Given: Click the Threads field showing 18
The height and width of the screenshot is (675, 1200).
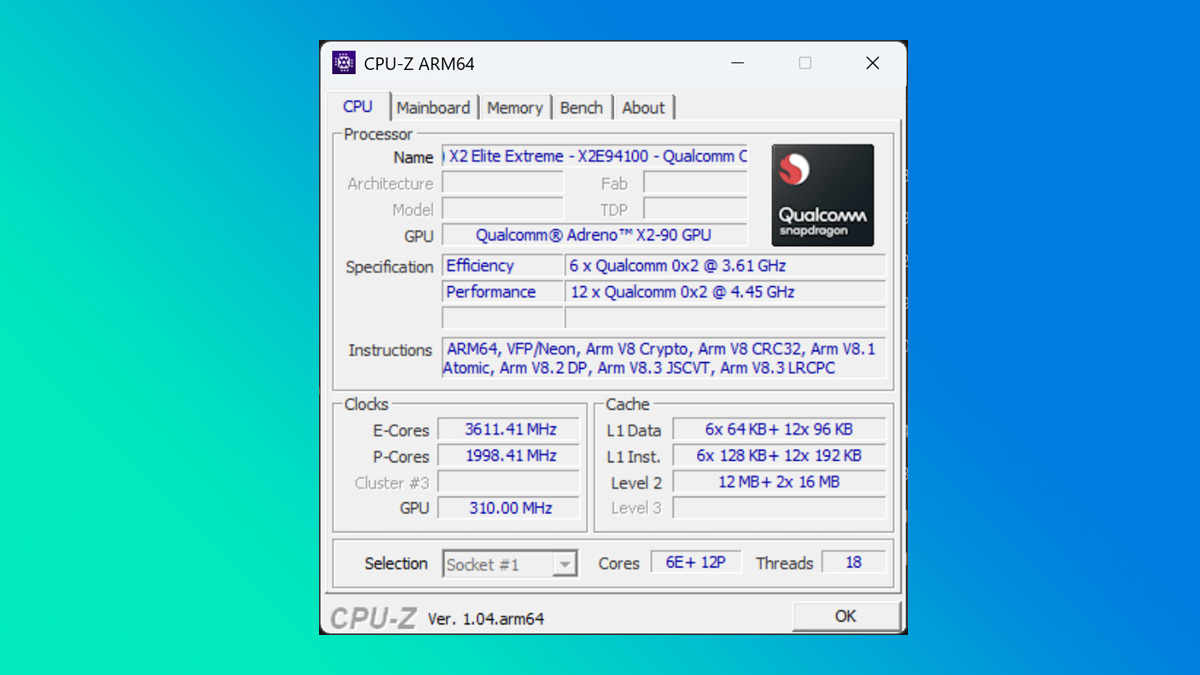Looking at the screenshot, I should pyautogui.click(x=853, y=561).
